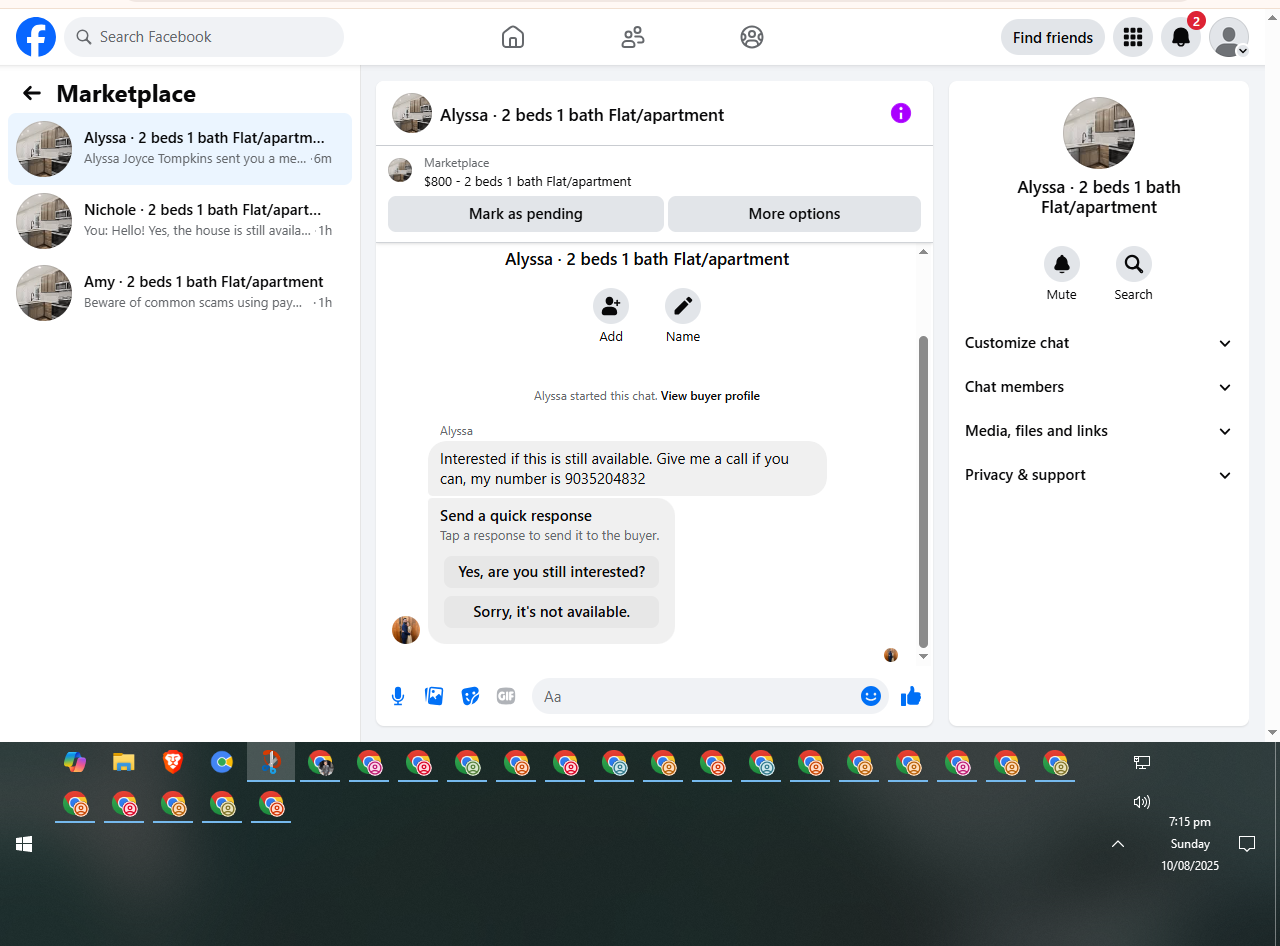Focus the Aa message input box

pyautogui.click(x=696, y=696)
